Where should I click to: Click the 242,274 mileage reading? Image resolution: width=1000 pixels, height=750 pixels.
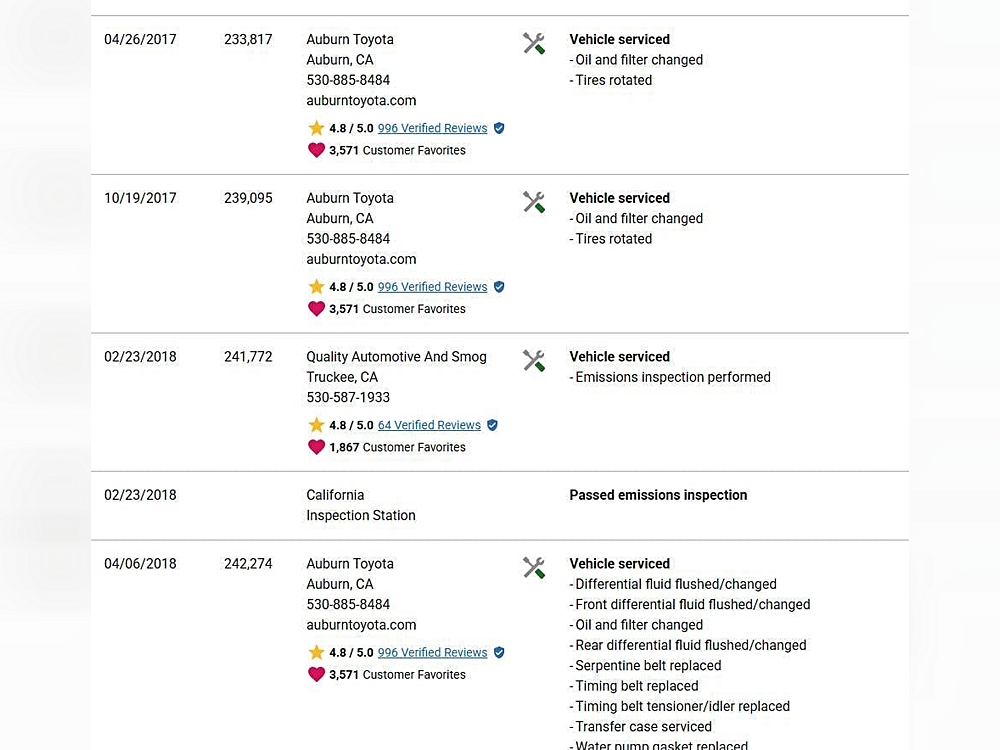coord(248,564)
